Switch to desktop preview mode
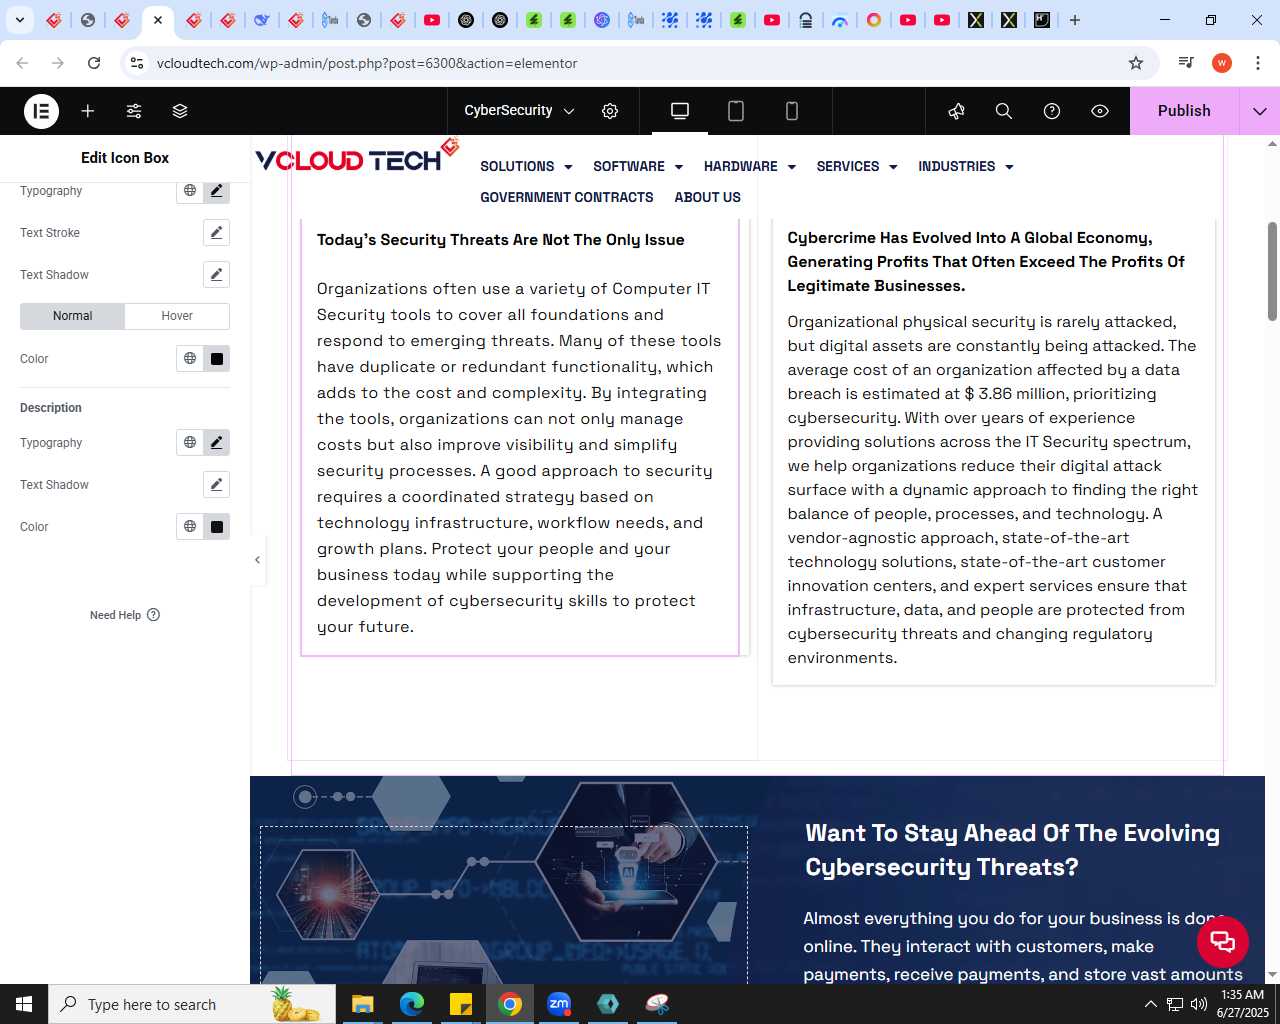Viewport: 1280px width, 1024px height. [x=680, y=111]
